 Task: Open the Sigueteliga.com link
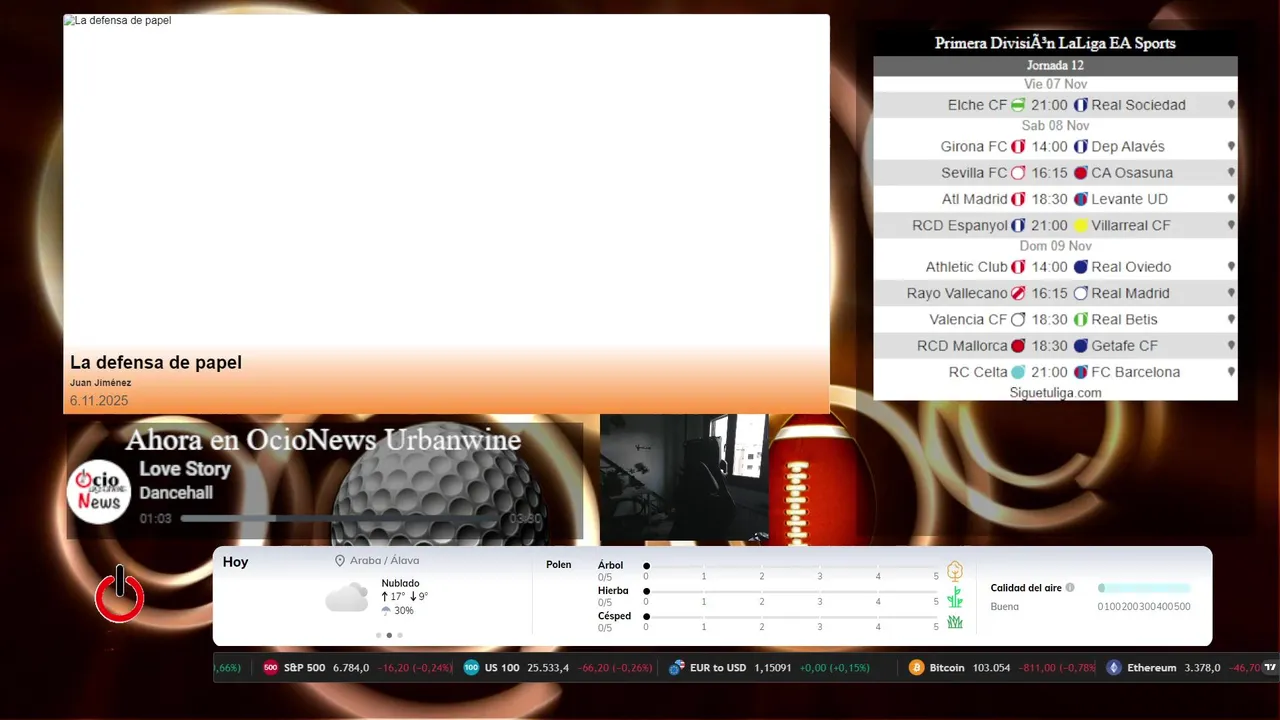click(x=1055, y=393)
